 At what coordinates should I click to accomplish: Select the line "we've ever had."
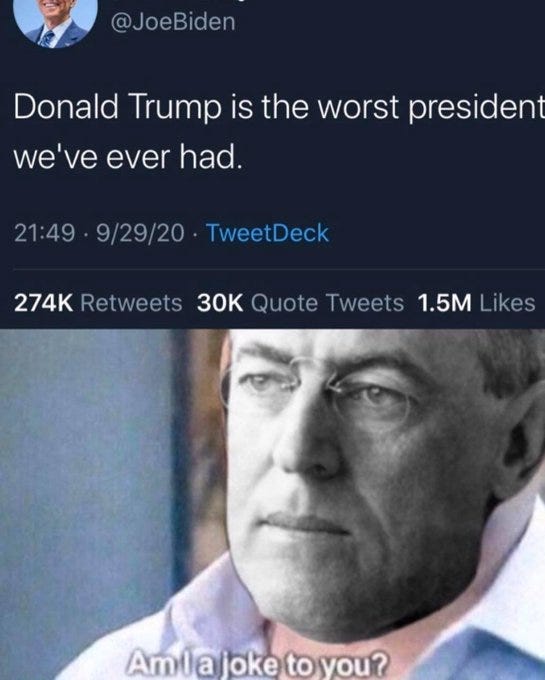pyautogui.click(x=127, y=157)
